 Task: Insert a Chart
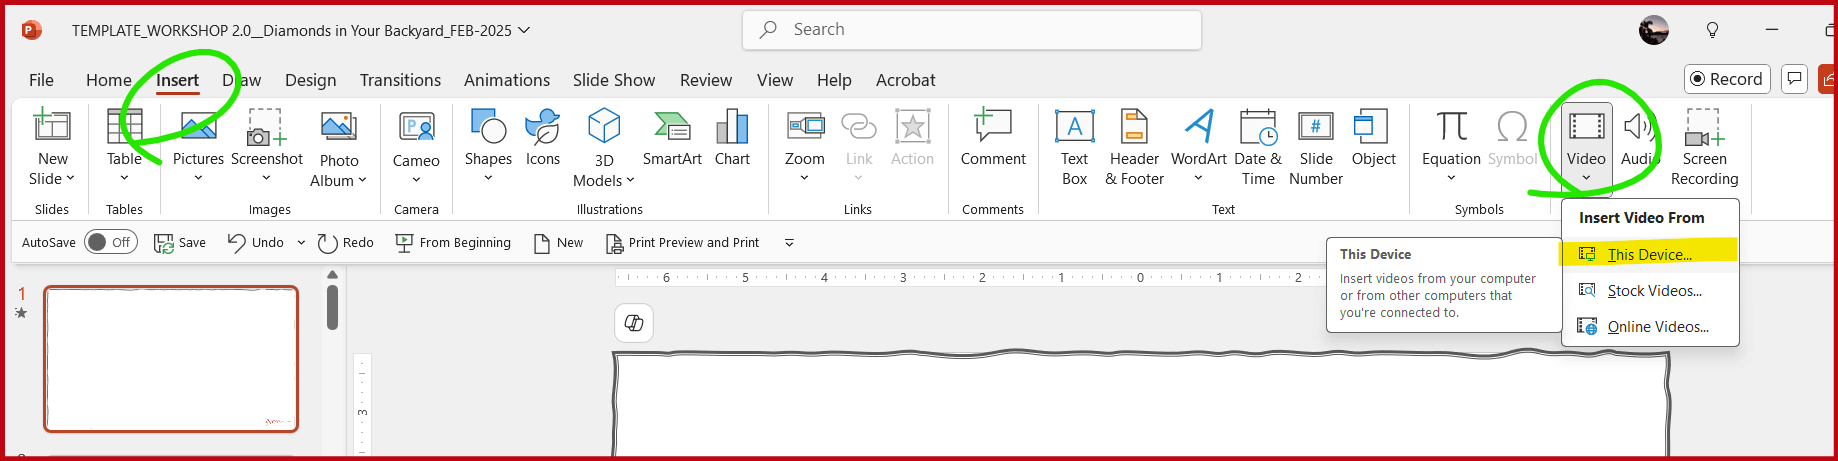point(732,138)
